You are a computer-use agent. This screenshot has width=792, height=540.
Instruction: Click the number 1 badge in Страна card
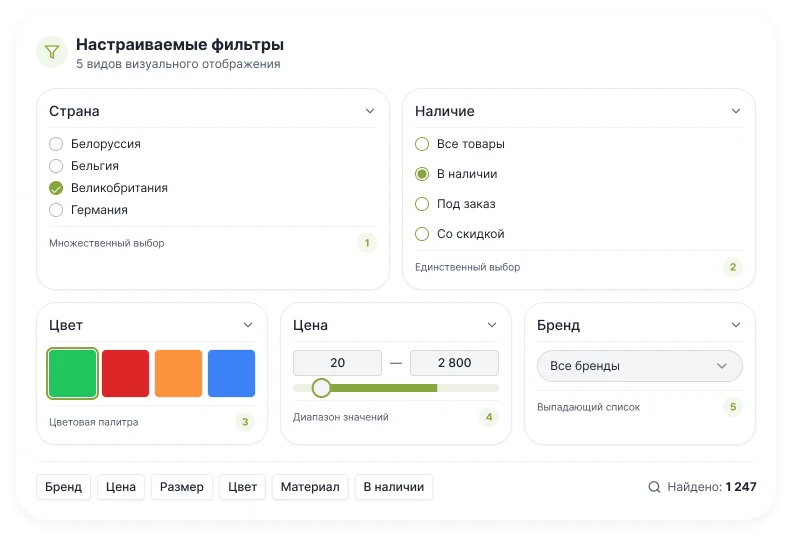coord(367,243)
